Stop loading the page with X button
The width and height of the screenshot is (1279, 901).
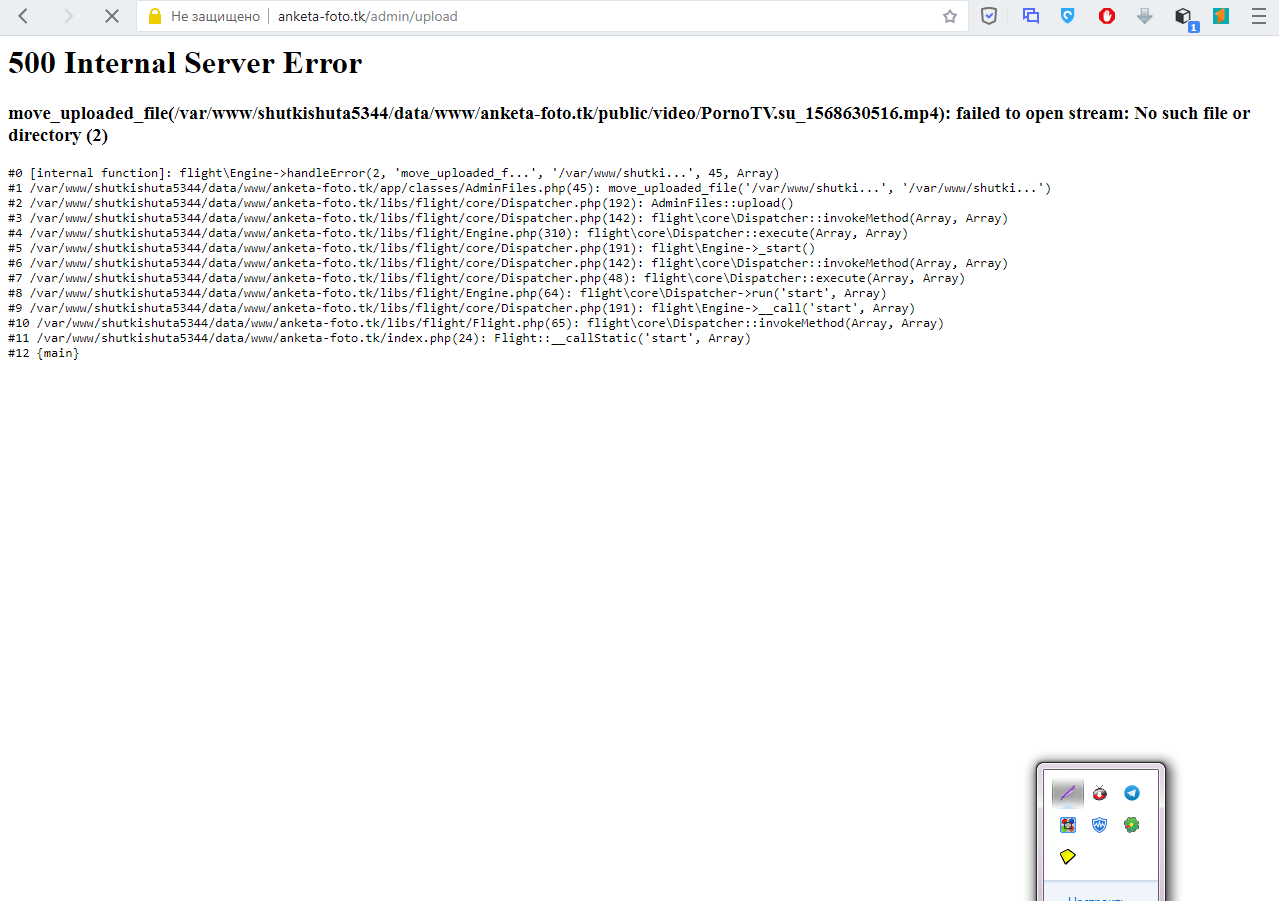(x=112, y=16)
